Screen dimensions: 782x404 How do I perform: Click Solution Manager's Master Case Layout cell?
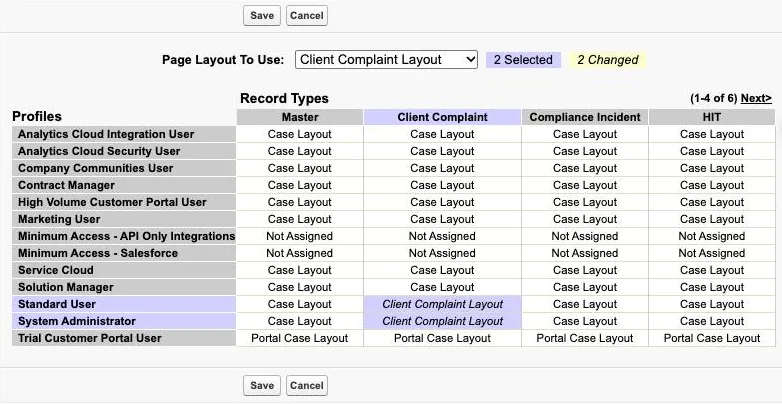click(x=300, y=287)
